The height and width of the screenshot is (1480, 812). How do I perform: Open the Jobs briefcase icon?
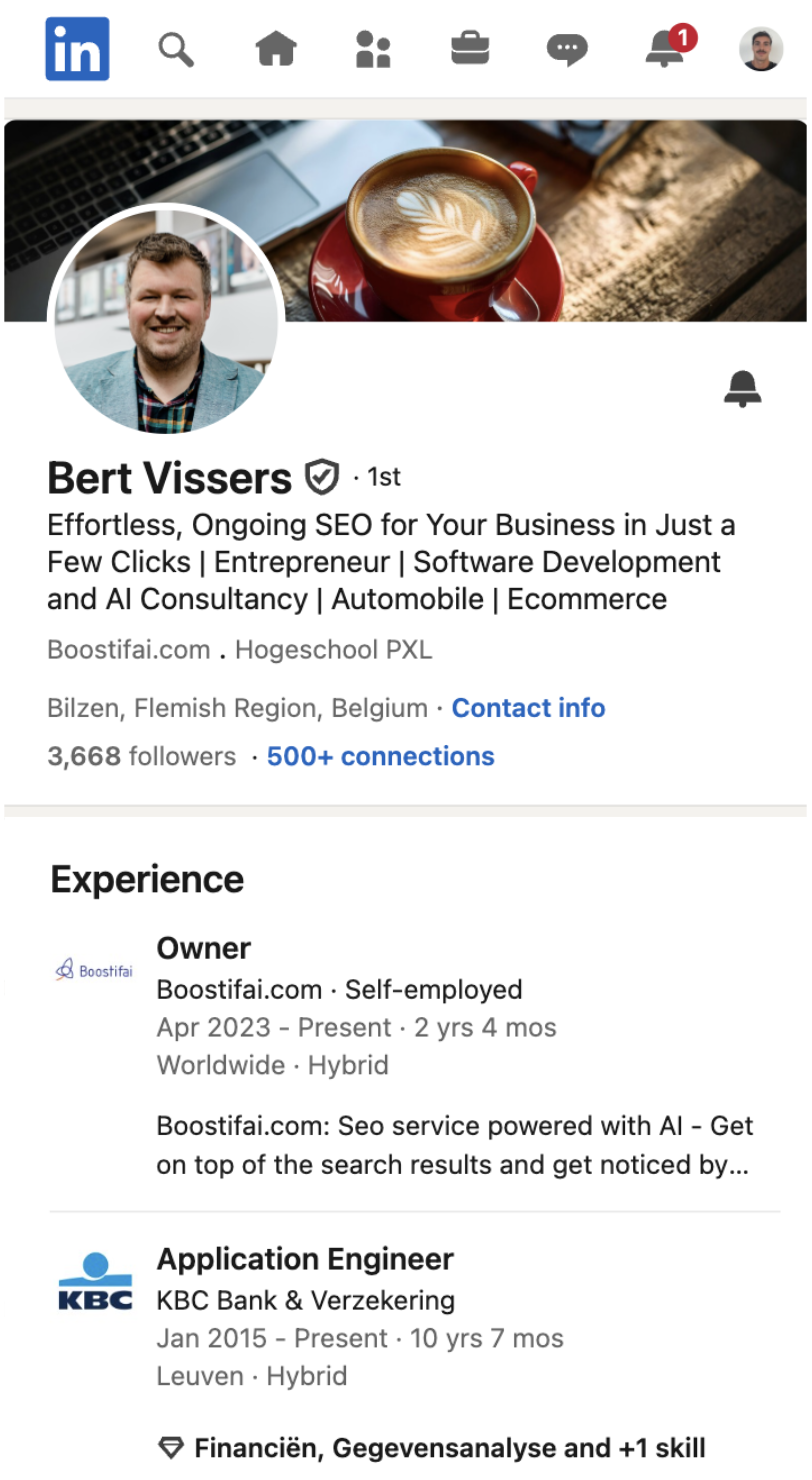pos(470,48)
